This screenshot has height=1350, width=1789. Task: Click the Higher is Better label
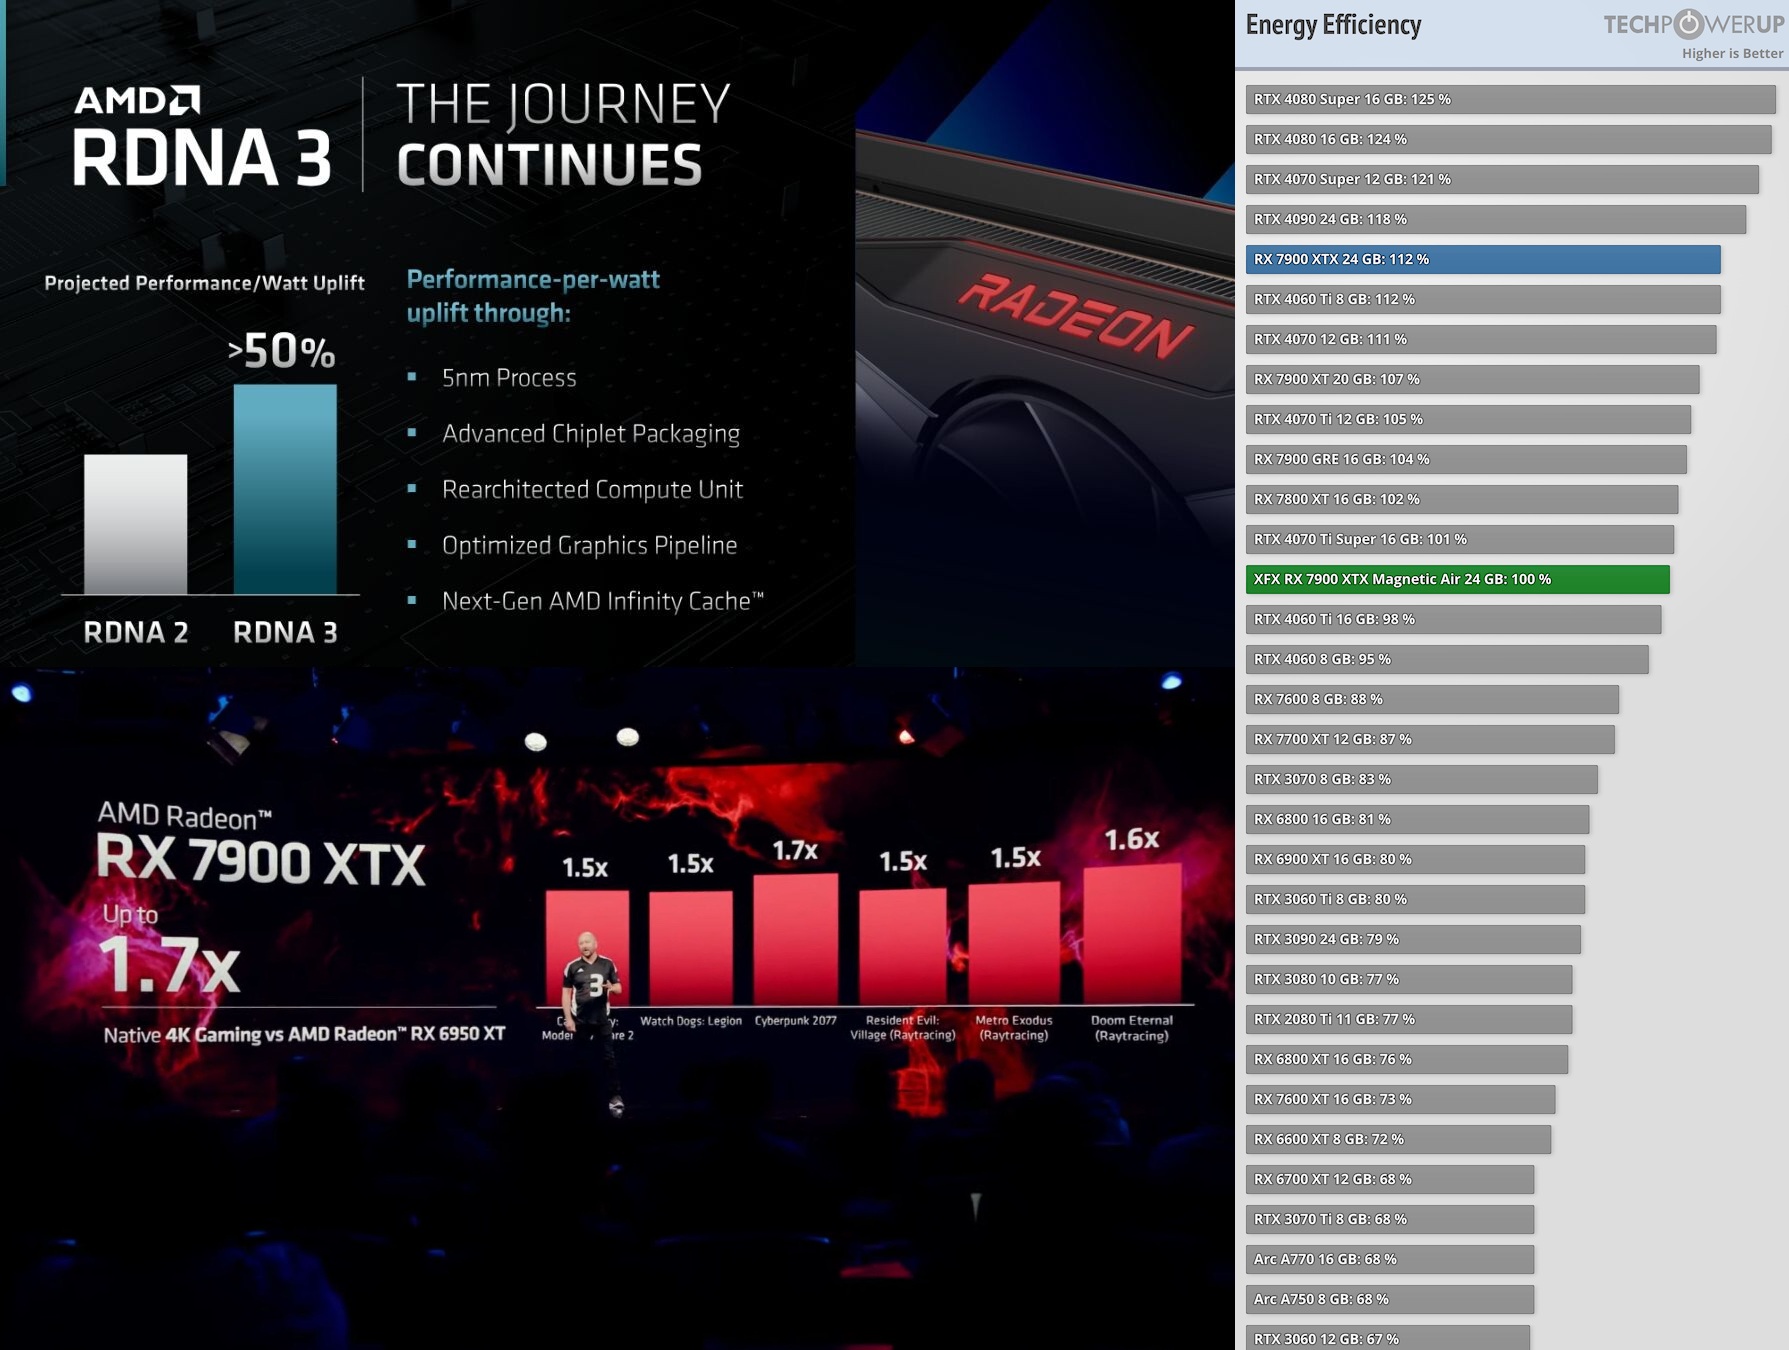[x=1732, y=53]
